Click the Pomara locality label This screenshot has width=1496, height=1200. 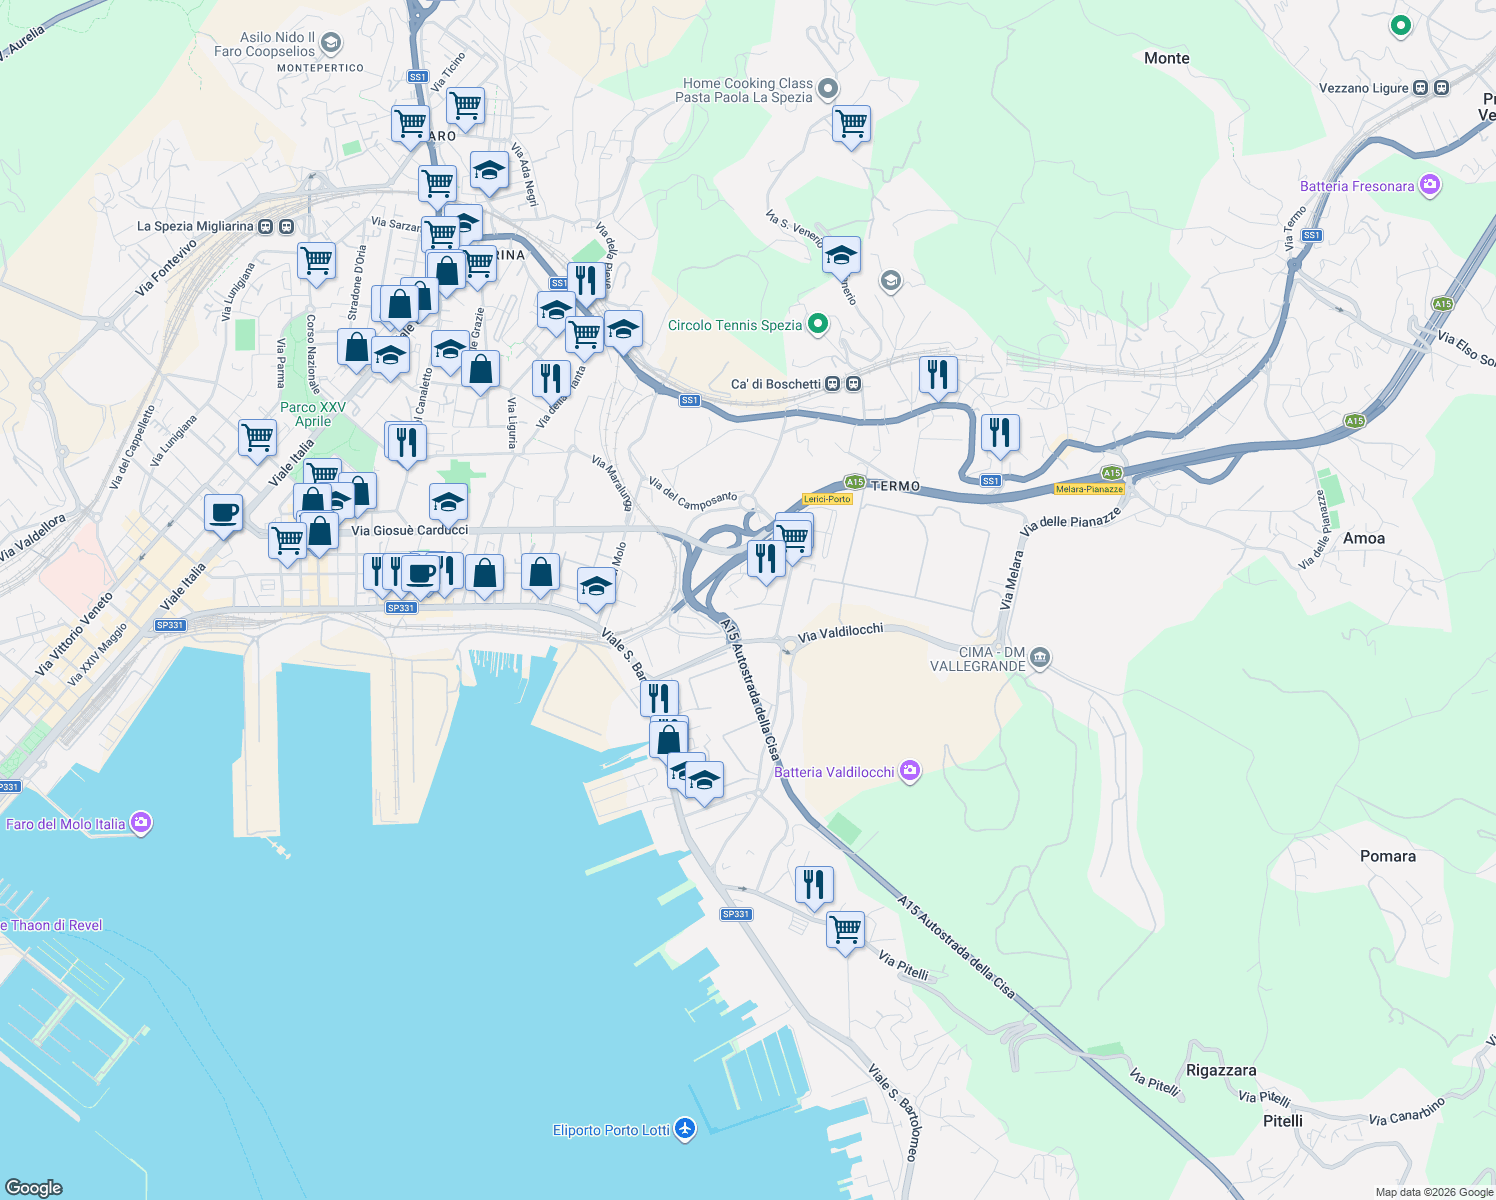pos(1388,856)
